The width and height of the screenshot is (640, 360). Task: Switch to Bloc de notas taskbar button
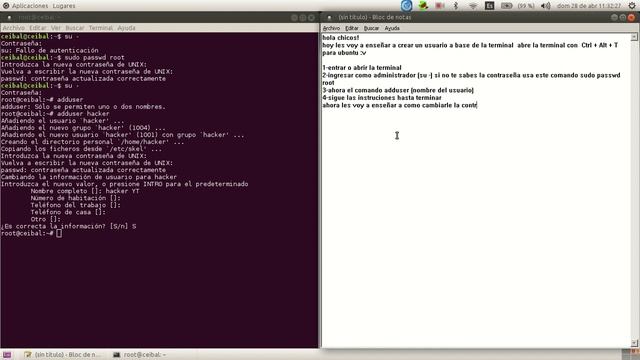62,355
